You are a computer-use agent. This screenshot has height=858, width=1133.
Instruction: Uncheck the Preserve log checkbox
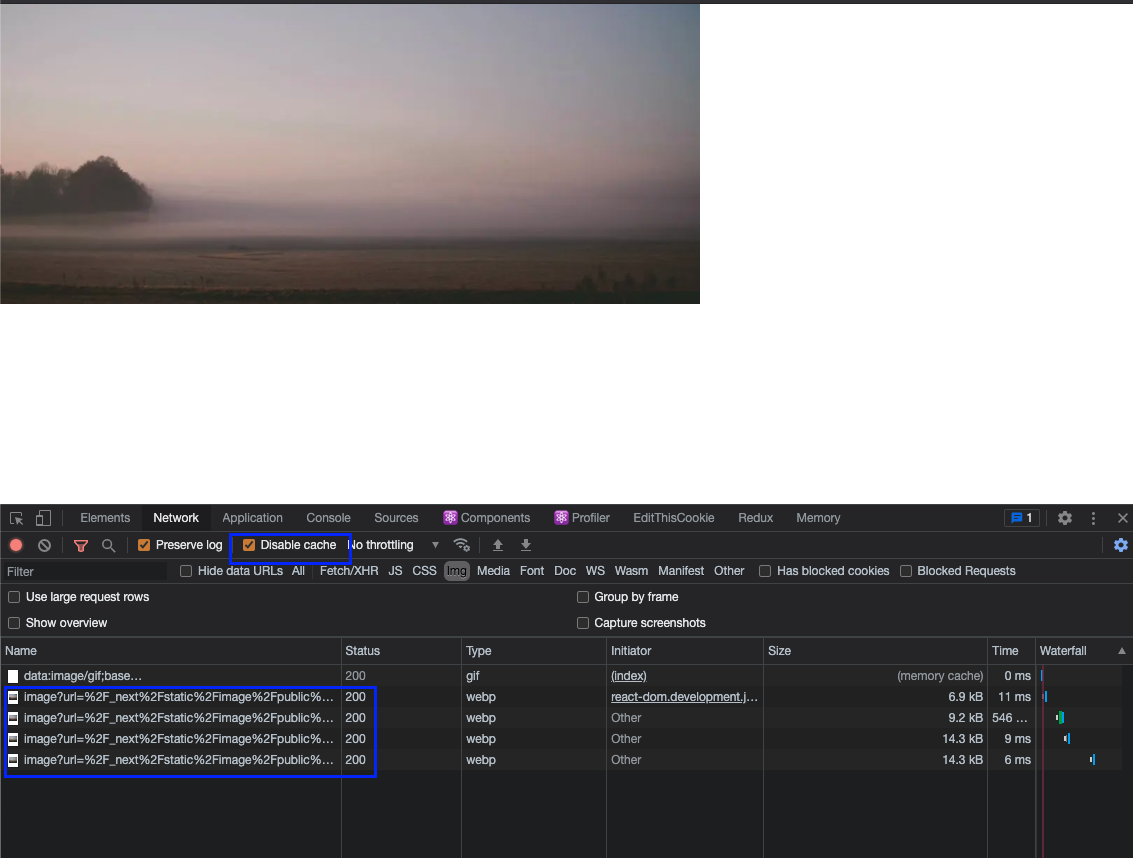click(144, 545)
